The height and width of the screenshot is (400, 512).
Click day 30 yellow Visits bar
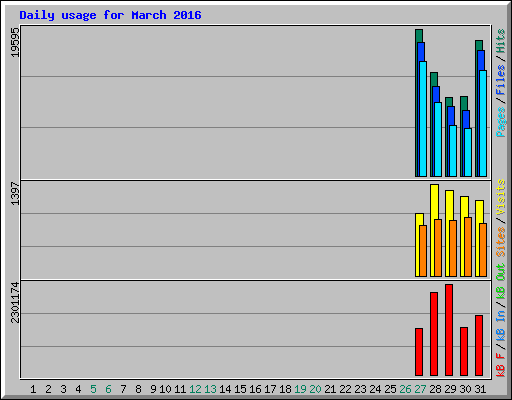(464, 236)
